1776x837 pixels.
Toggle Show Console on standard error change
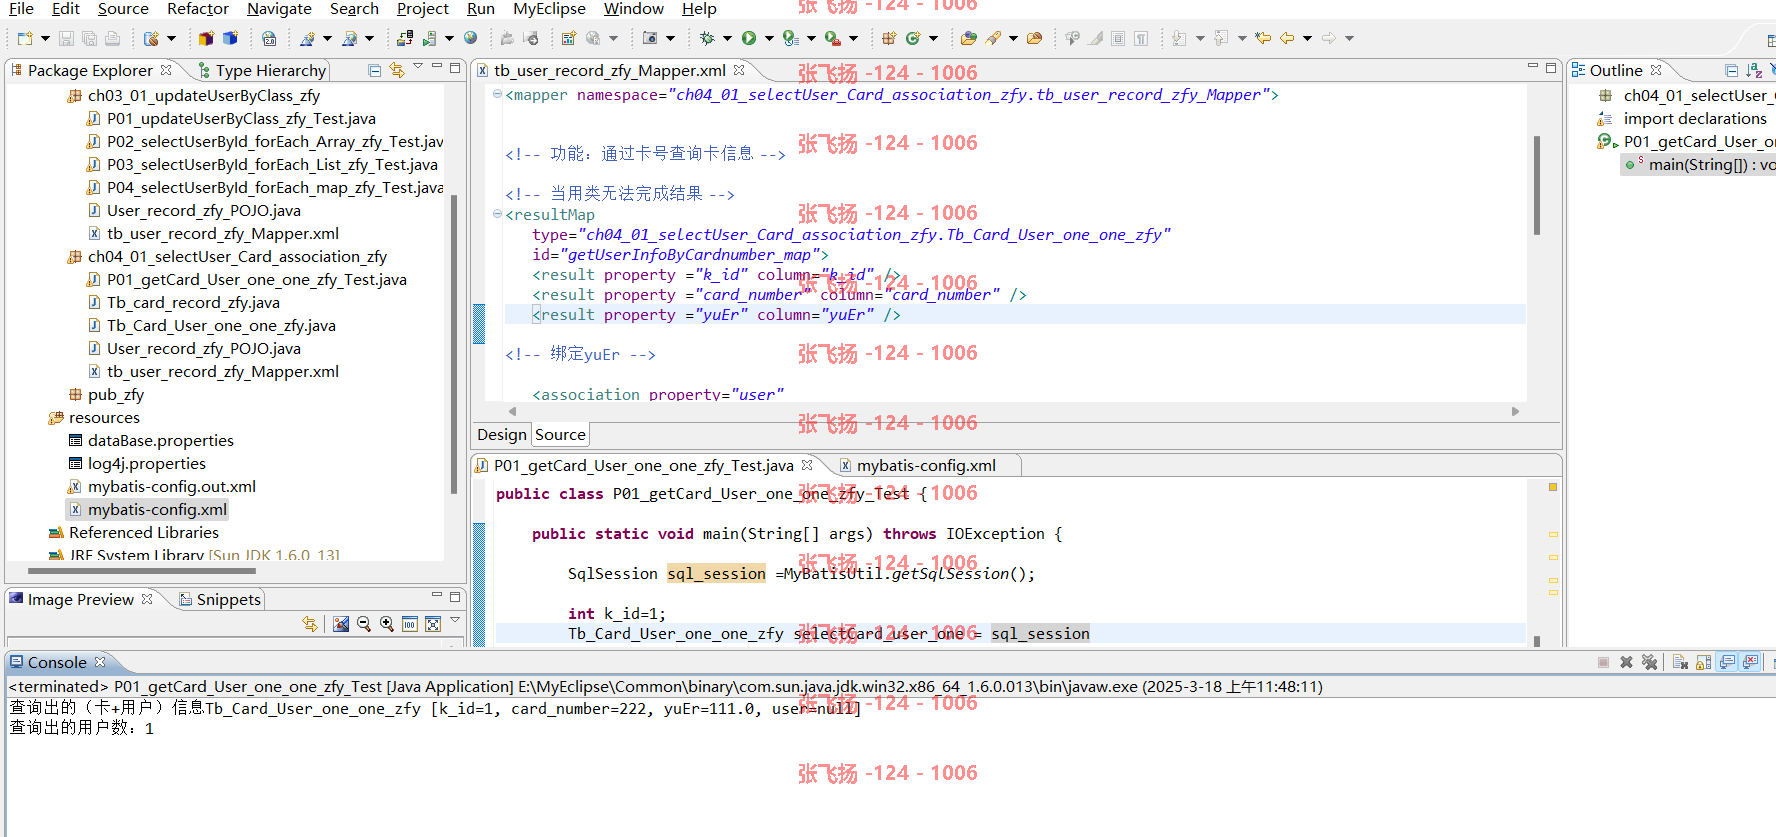pyautogui.click(x=1750, y=662)
